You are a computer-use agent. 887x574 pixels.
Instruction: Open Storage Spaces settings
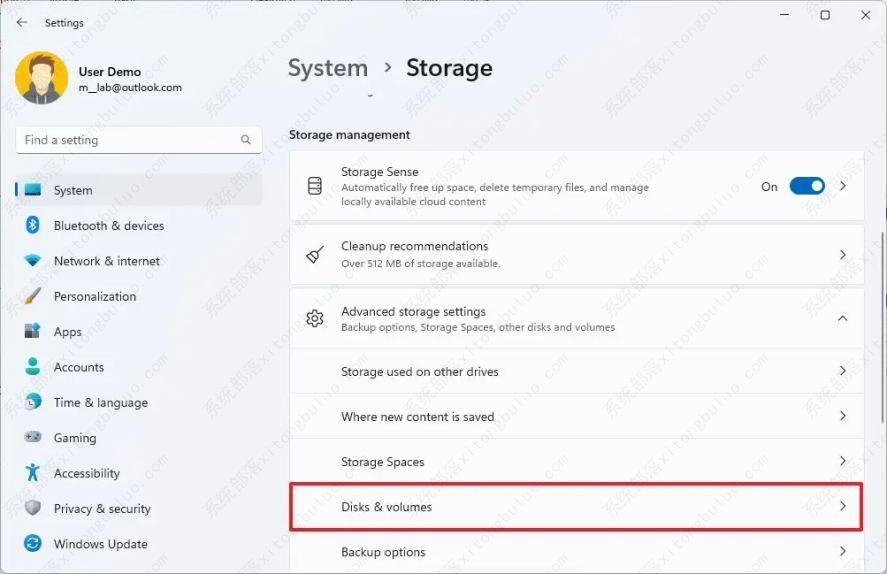576,462
